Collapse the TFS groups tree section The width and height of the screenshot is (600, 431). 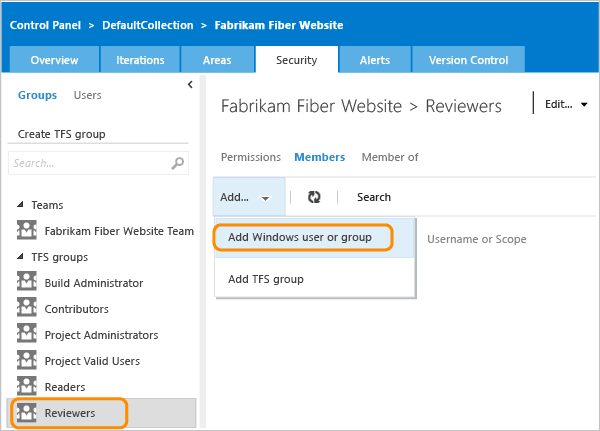coord(20,257)
